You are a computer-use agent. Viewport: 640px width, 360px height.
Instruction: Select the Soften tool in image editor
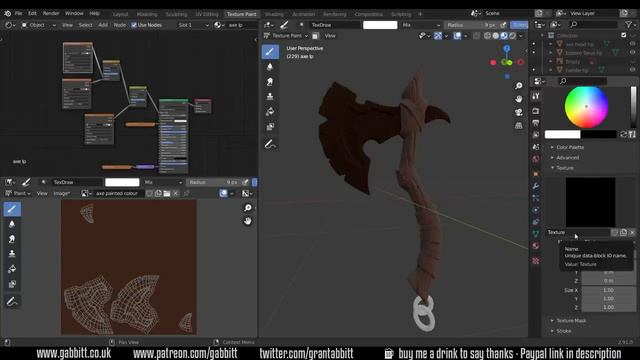tap(12, 224)
